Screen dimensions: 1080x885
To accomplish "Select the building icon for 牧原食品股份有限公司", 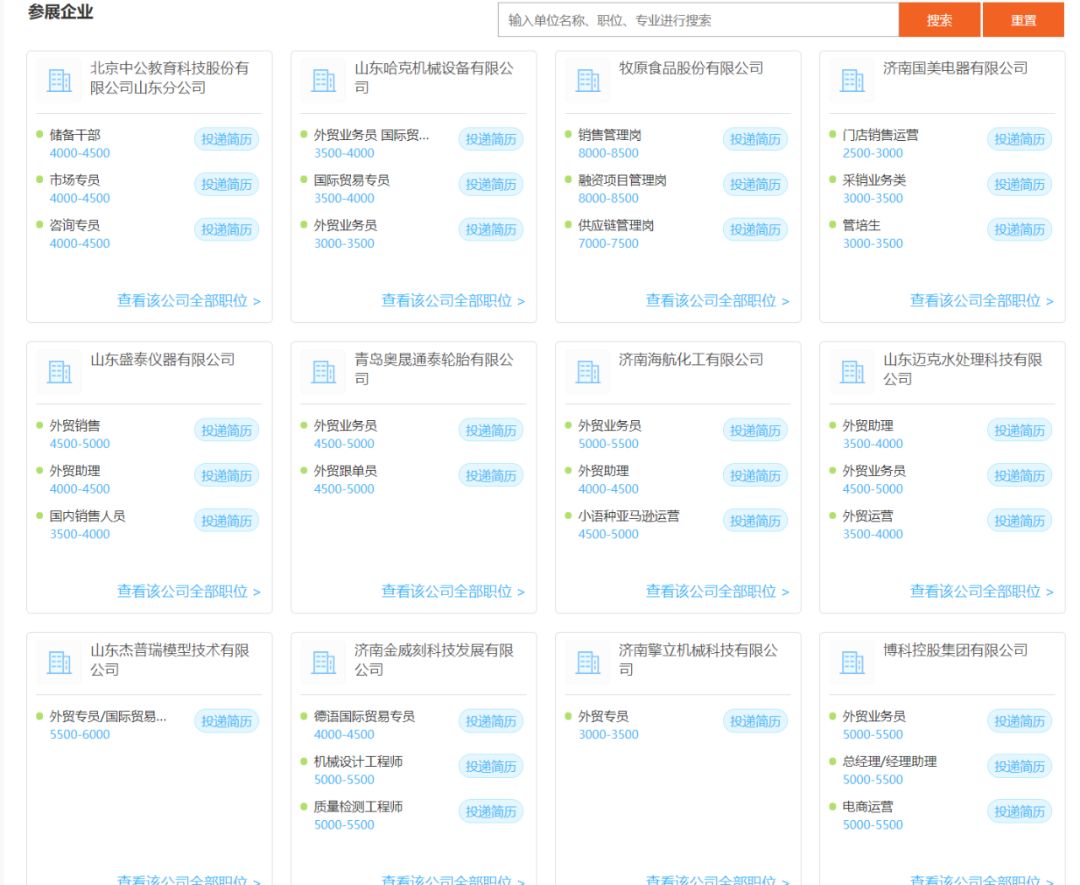I will [x=586, y=79].
